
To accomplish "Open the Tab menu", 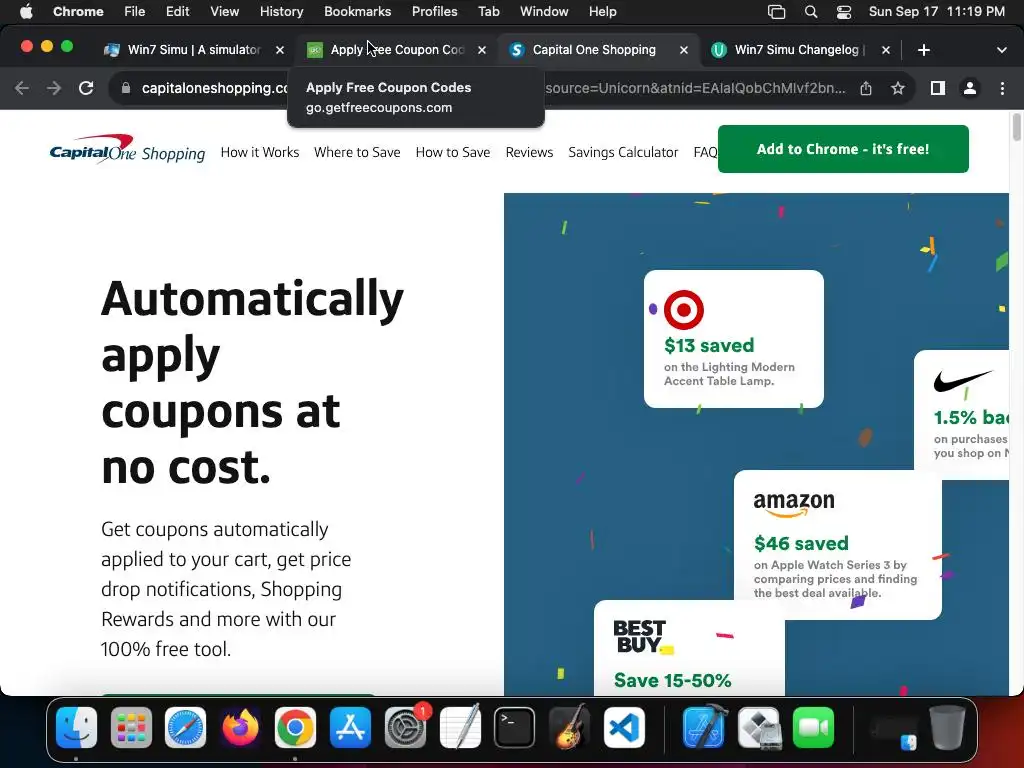I will pos(488,12).
